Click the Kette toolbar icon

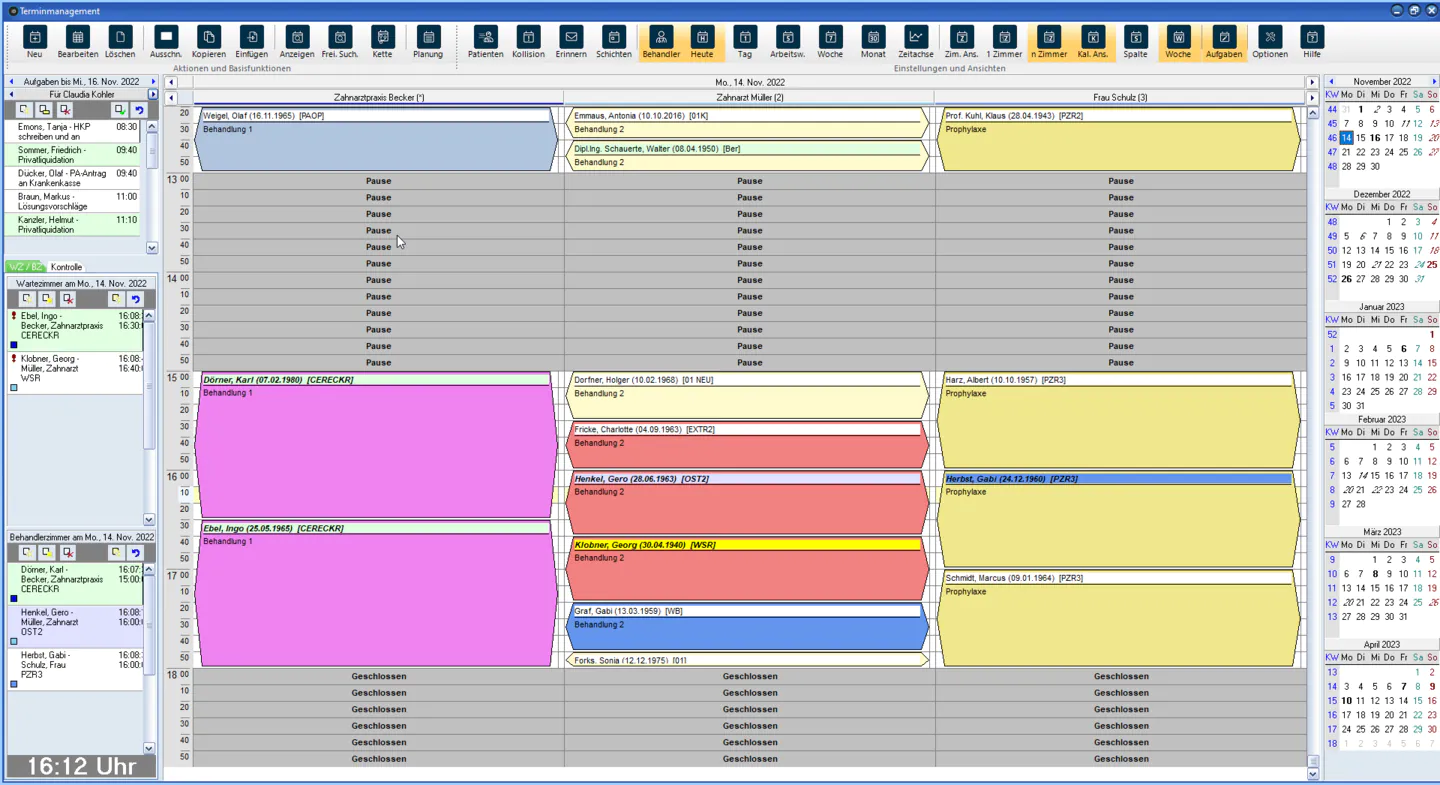pyautogui.click(x=383, y=42)
